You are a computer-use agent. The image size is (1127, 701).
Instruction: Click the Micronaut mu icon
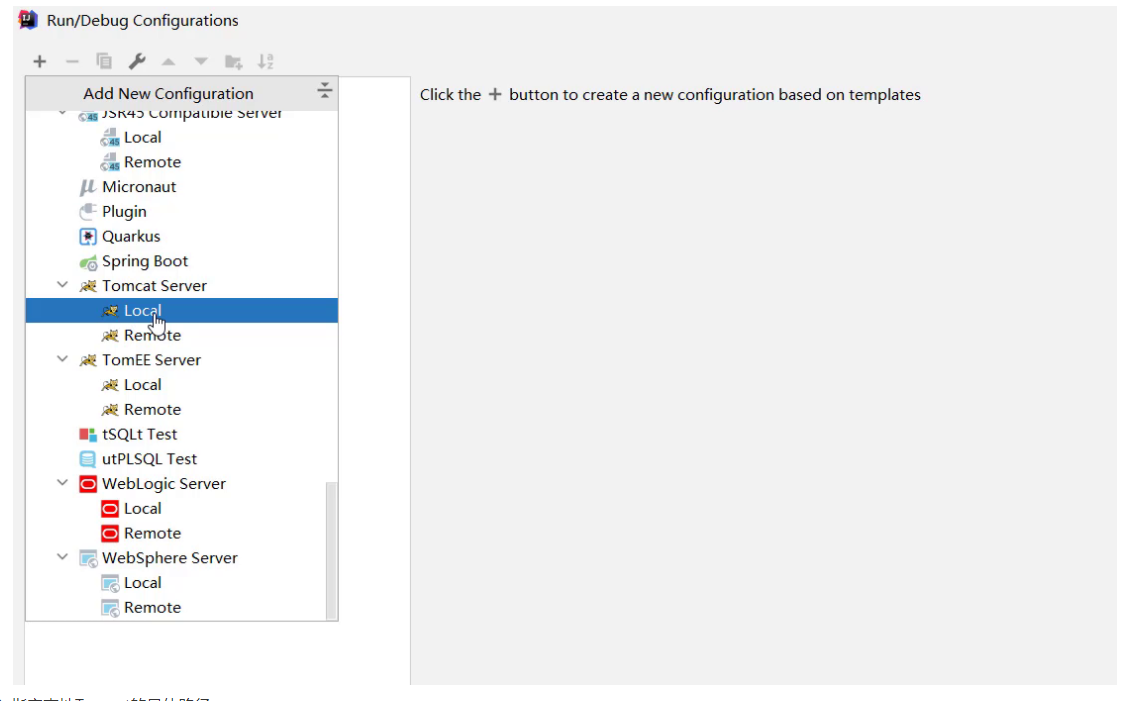[x=88, y=188]
